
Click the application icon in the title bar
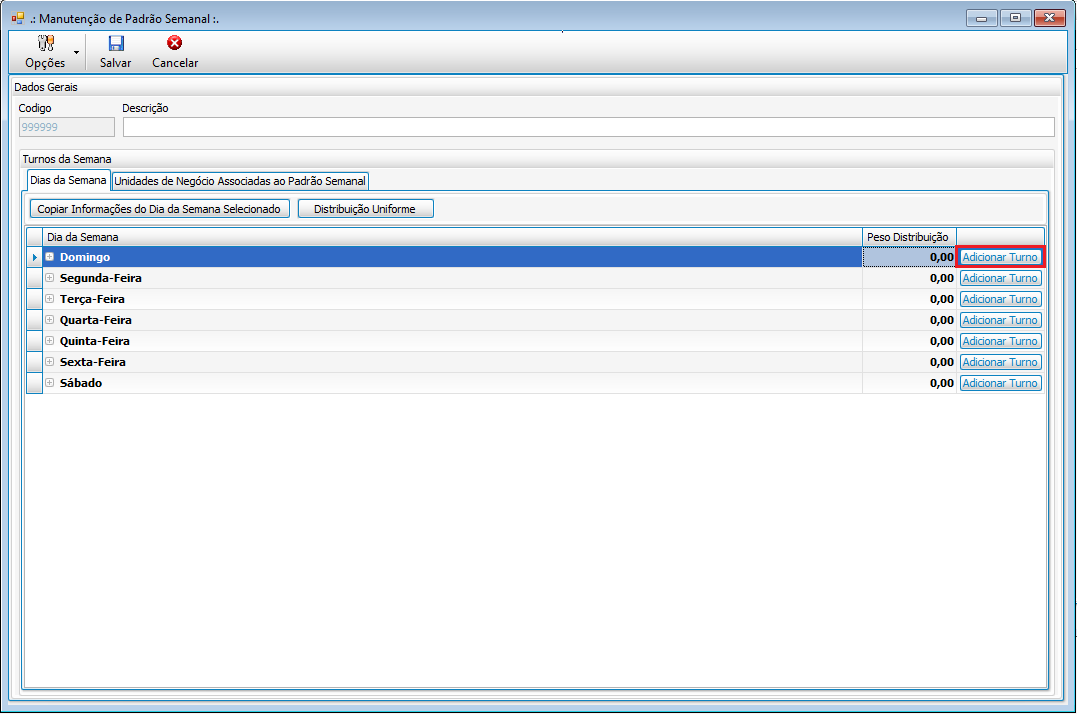[18, 19]
